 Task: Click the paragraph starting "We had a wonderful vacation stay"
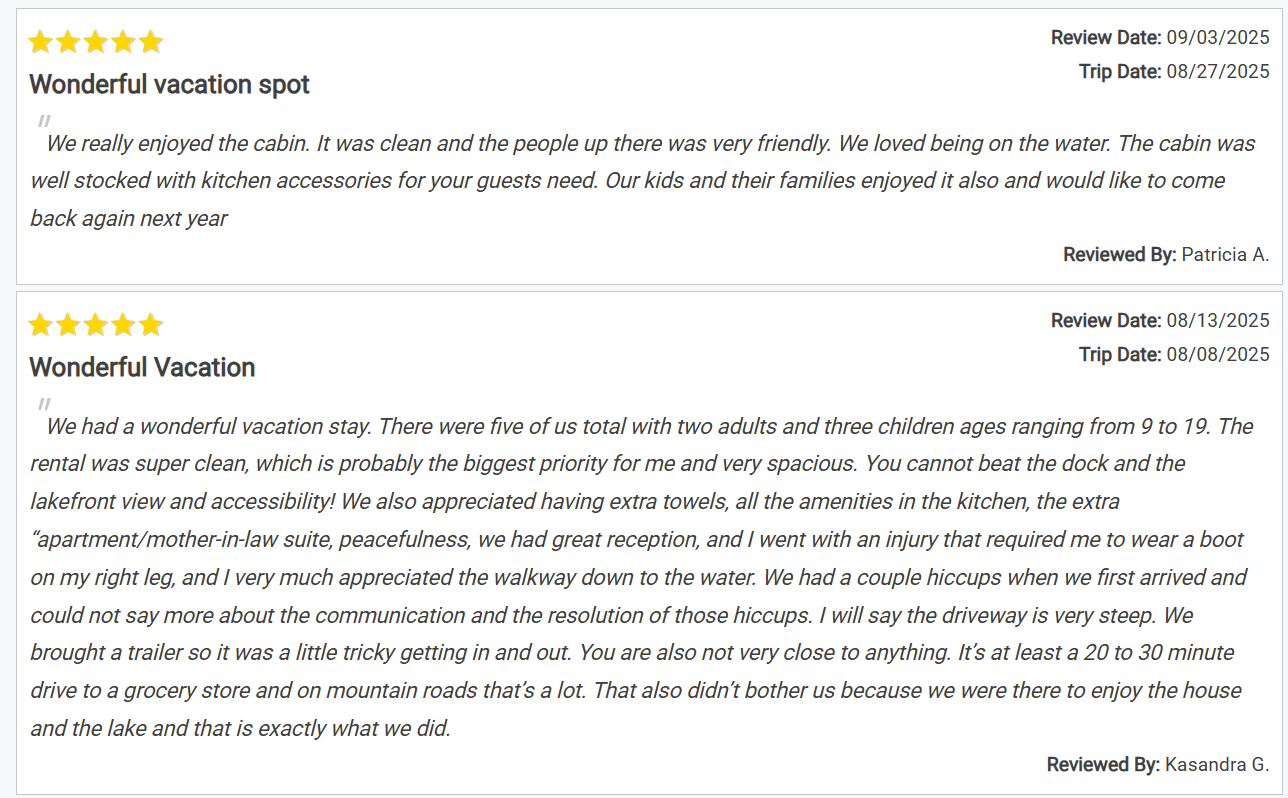[640, 577]
